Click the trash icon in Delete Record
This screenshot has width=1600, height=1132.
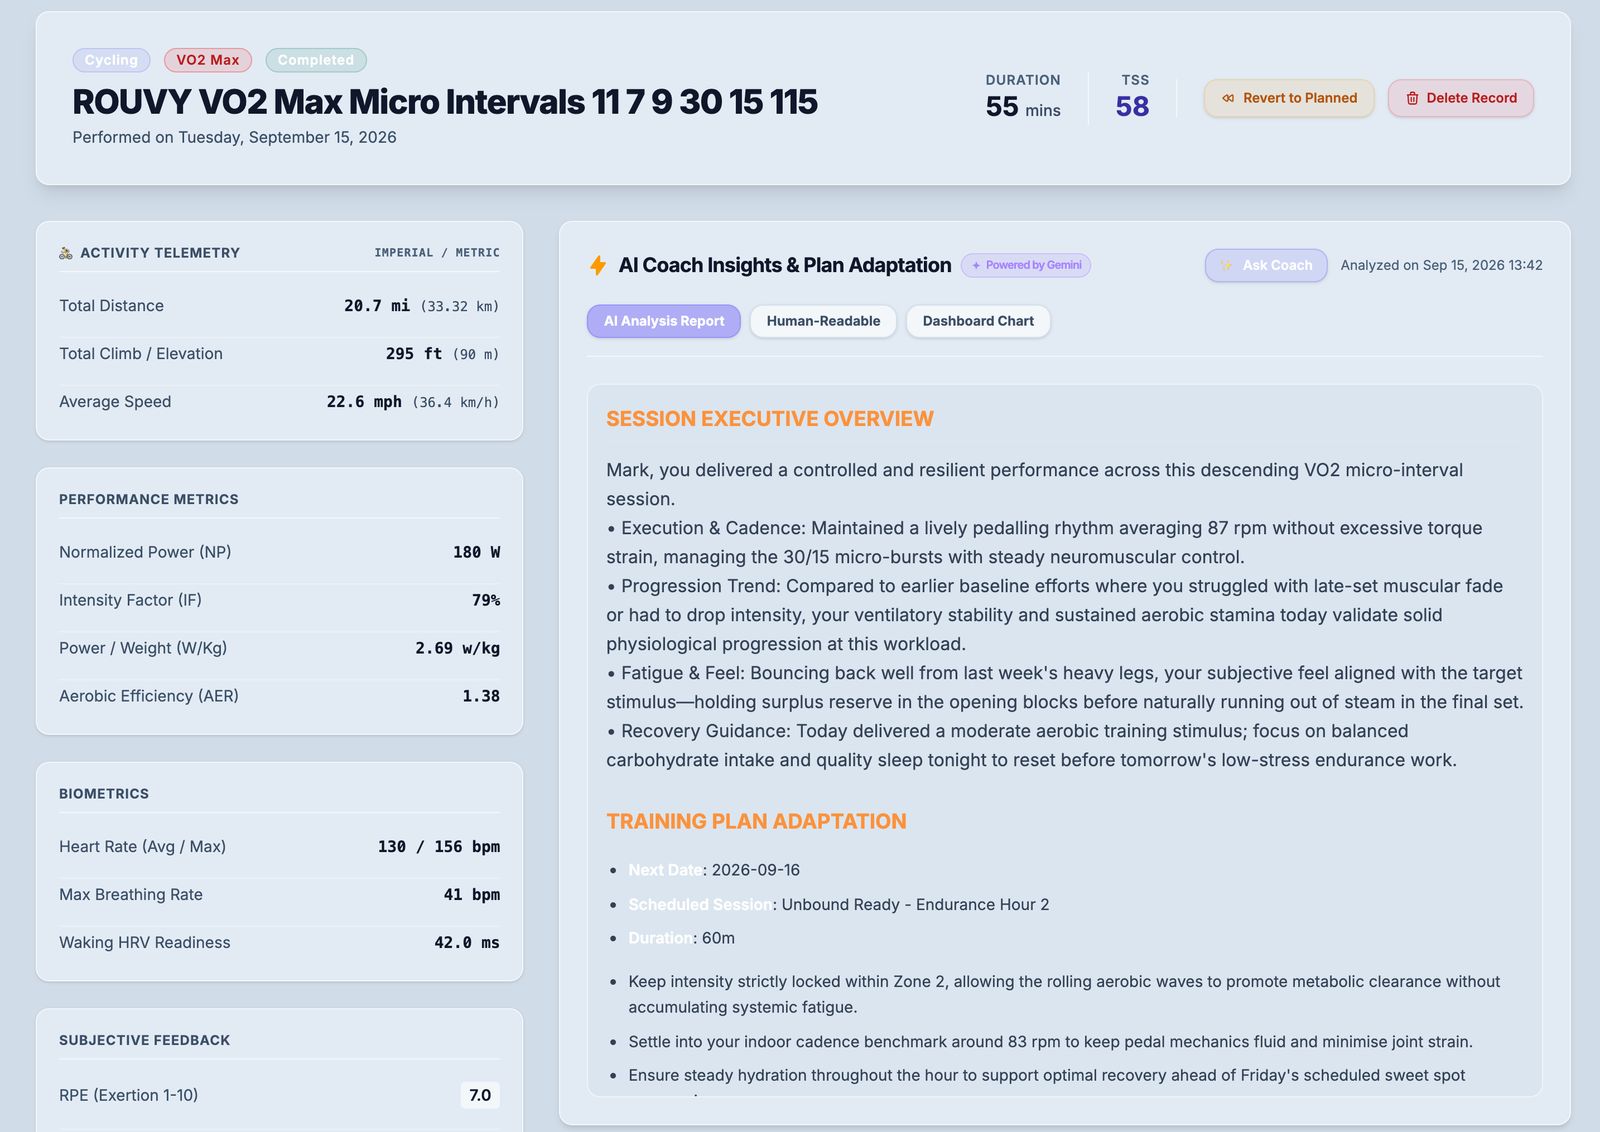1412,98
